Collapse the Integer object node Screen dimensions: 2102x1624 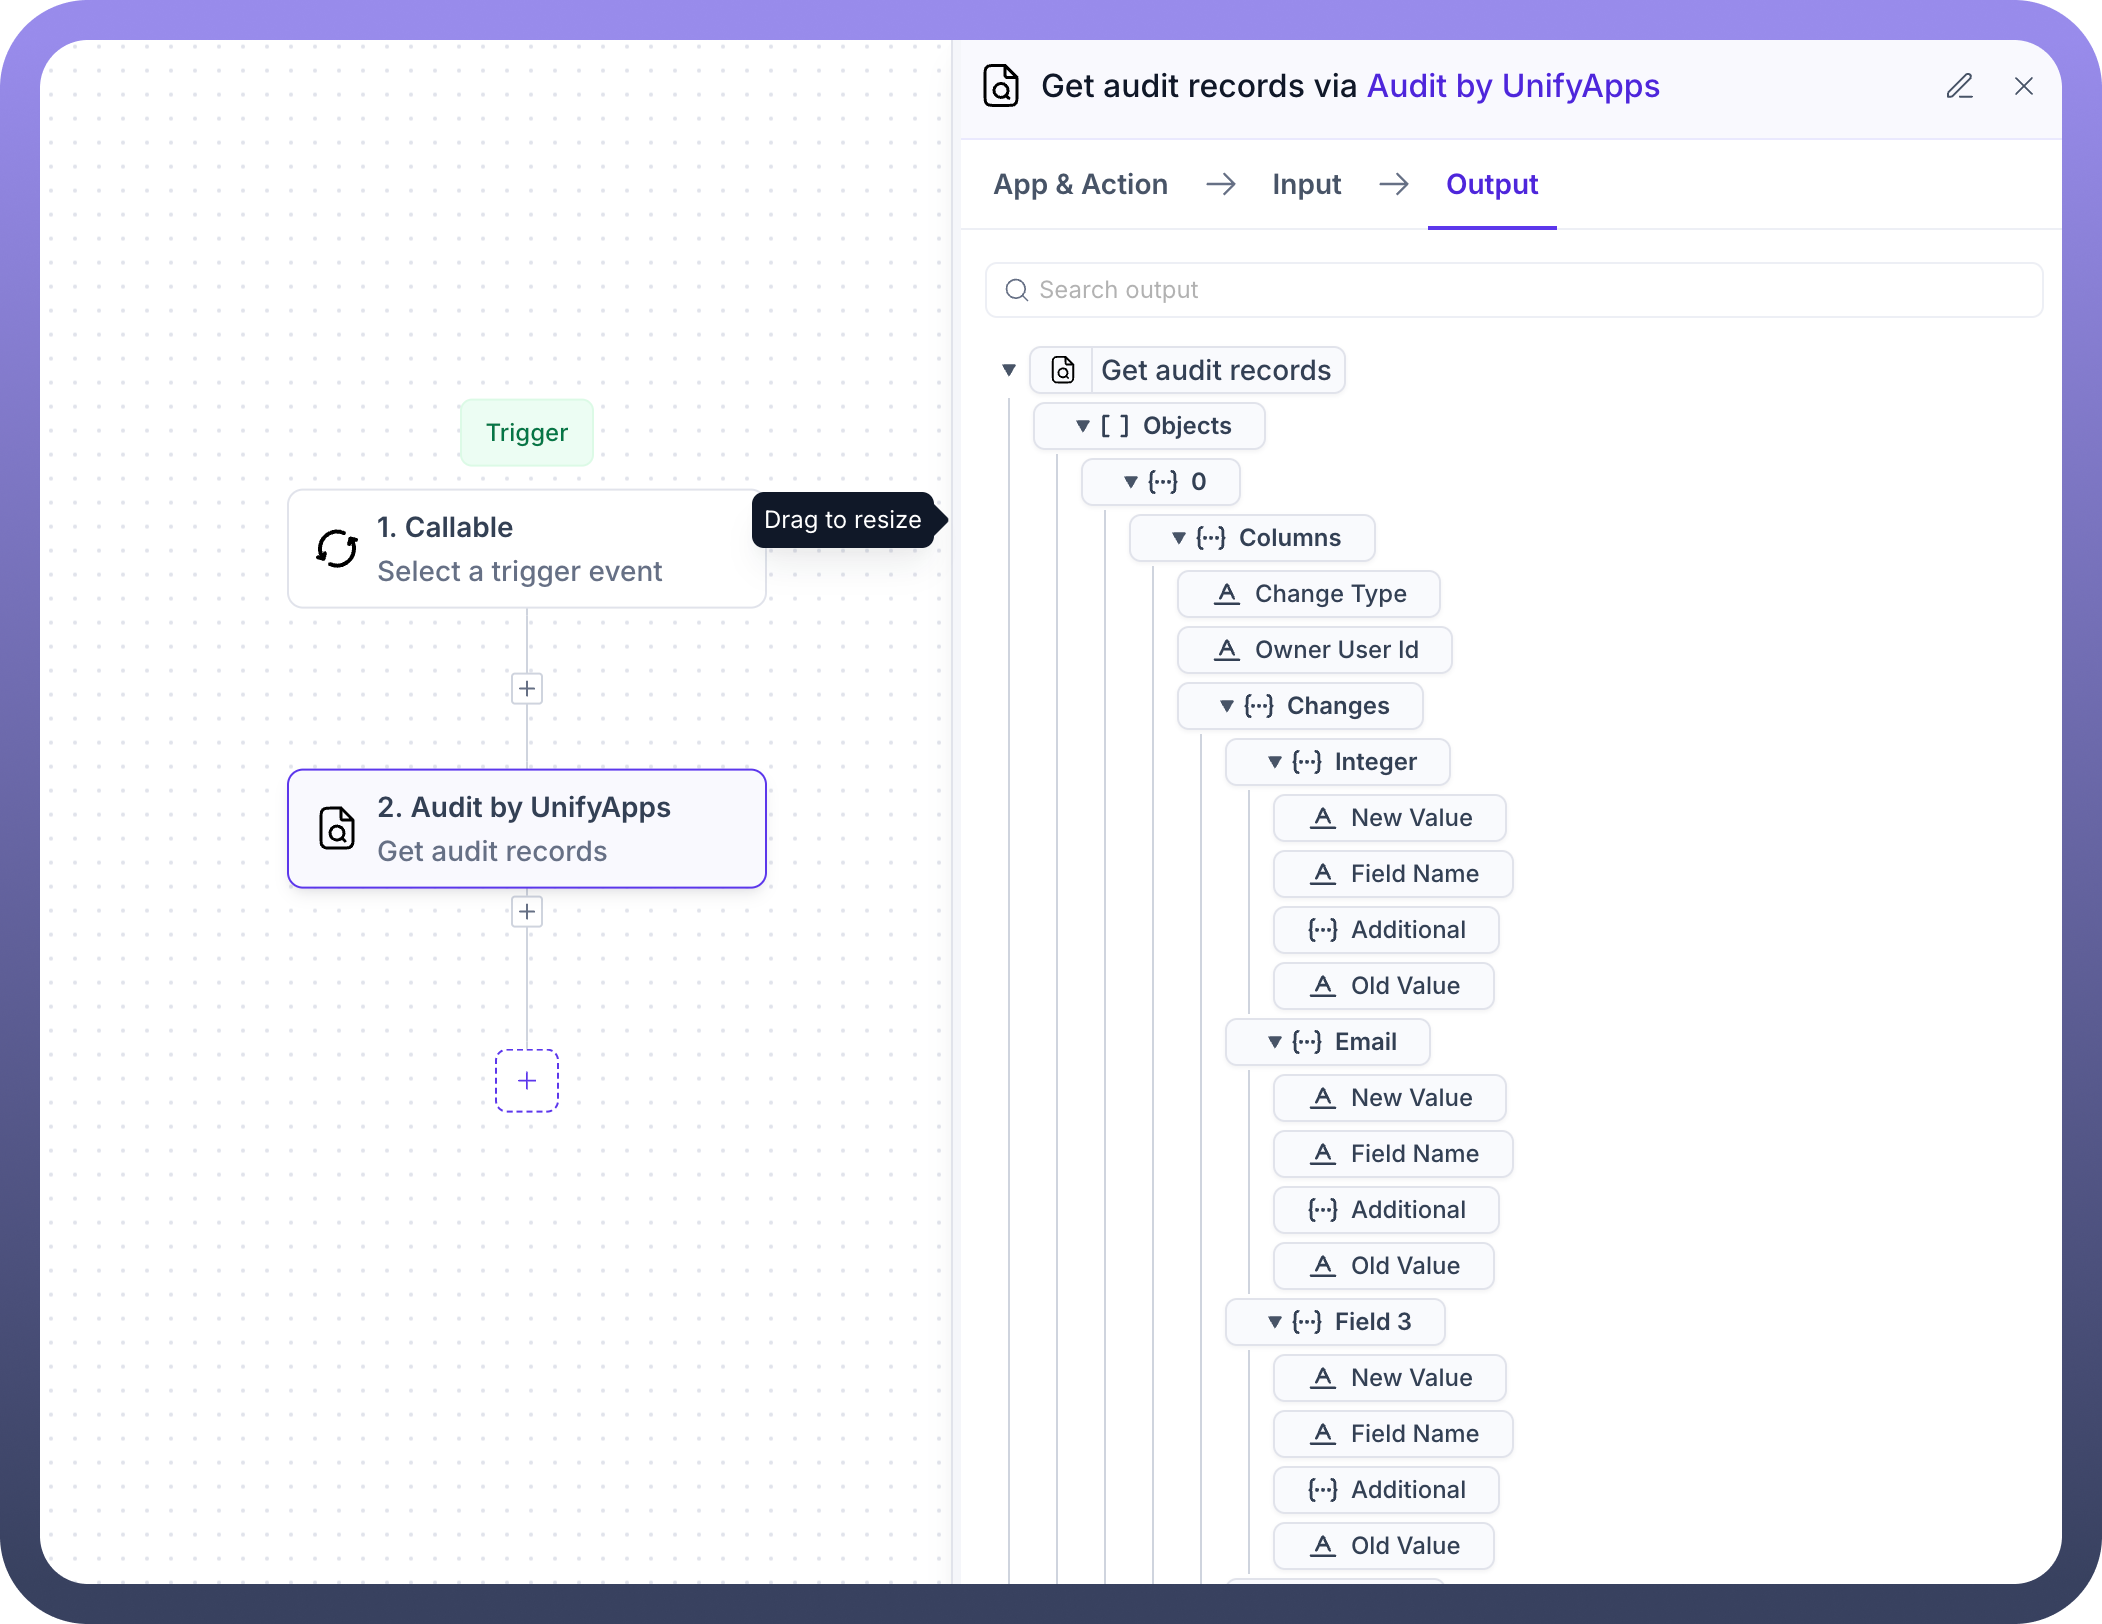pos(1275,763)
